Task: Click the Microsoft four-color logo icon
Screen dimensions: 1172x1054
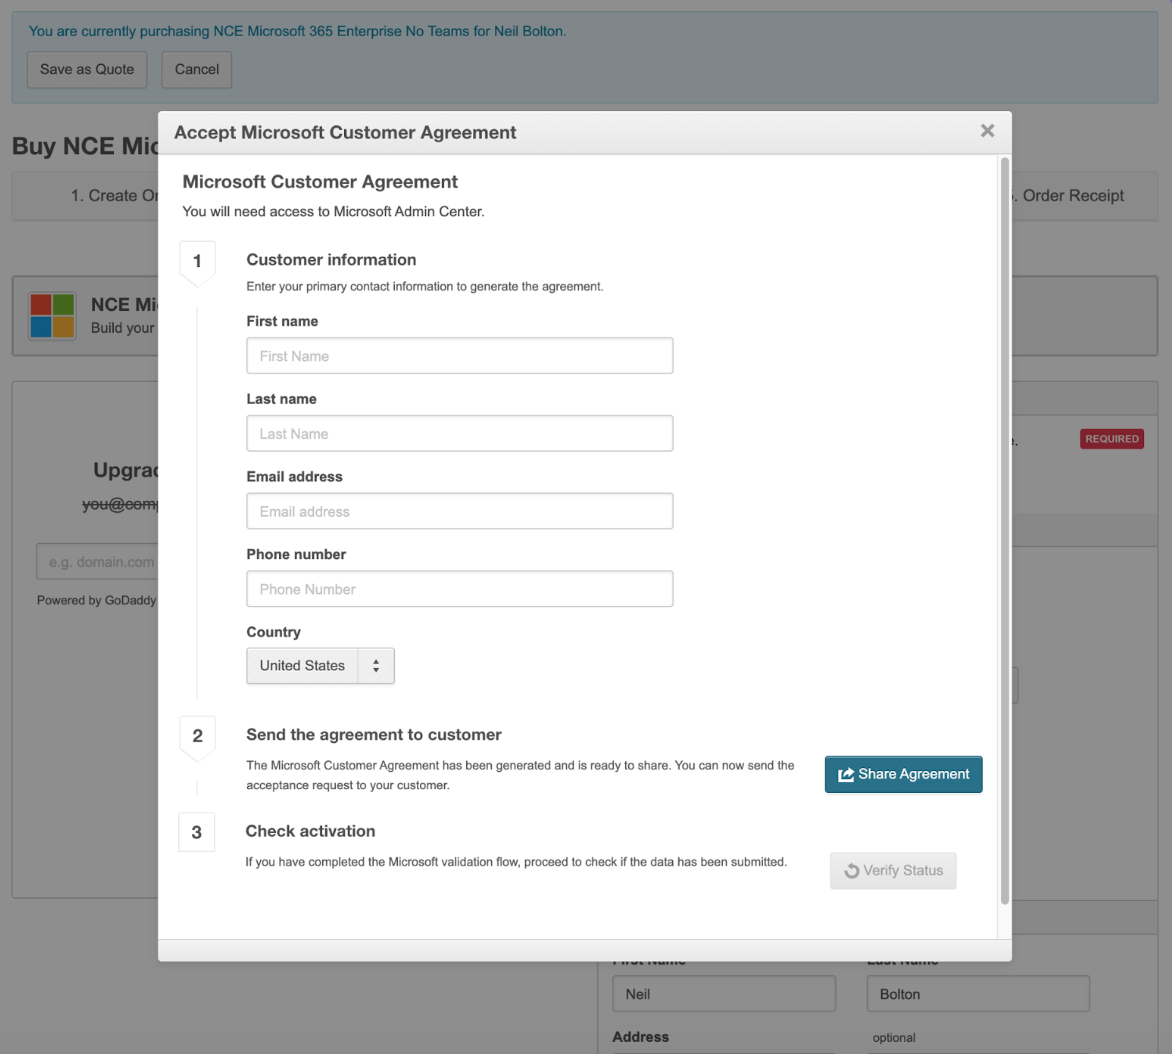Action: tap(52, 316)
